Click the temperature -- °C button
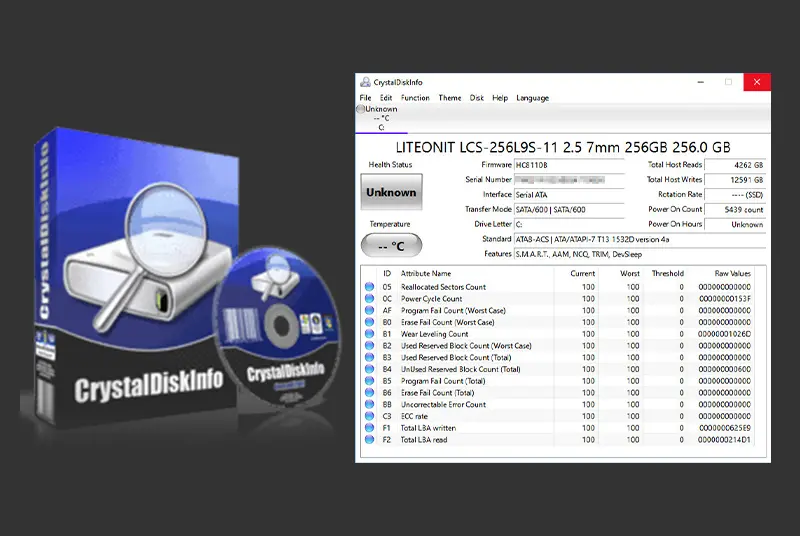 (391, 246)
